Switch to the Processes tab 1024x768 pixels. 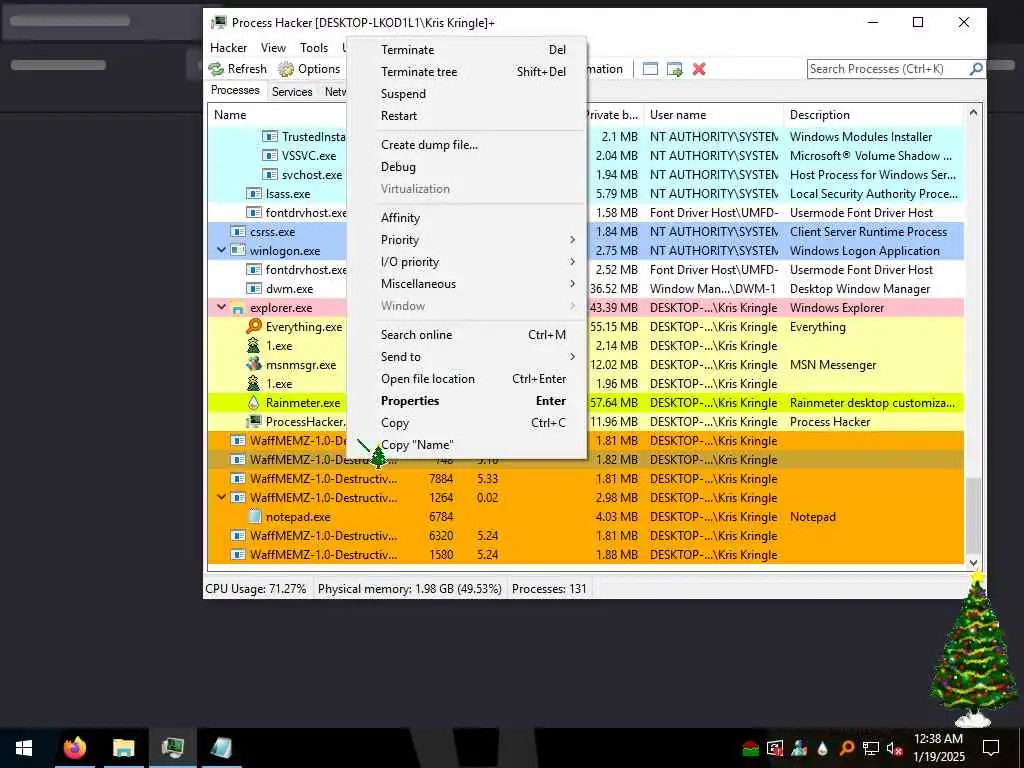point(235,90)
